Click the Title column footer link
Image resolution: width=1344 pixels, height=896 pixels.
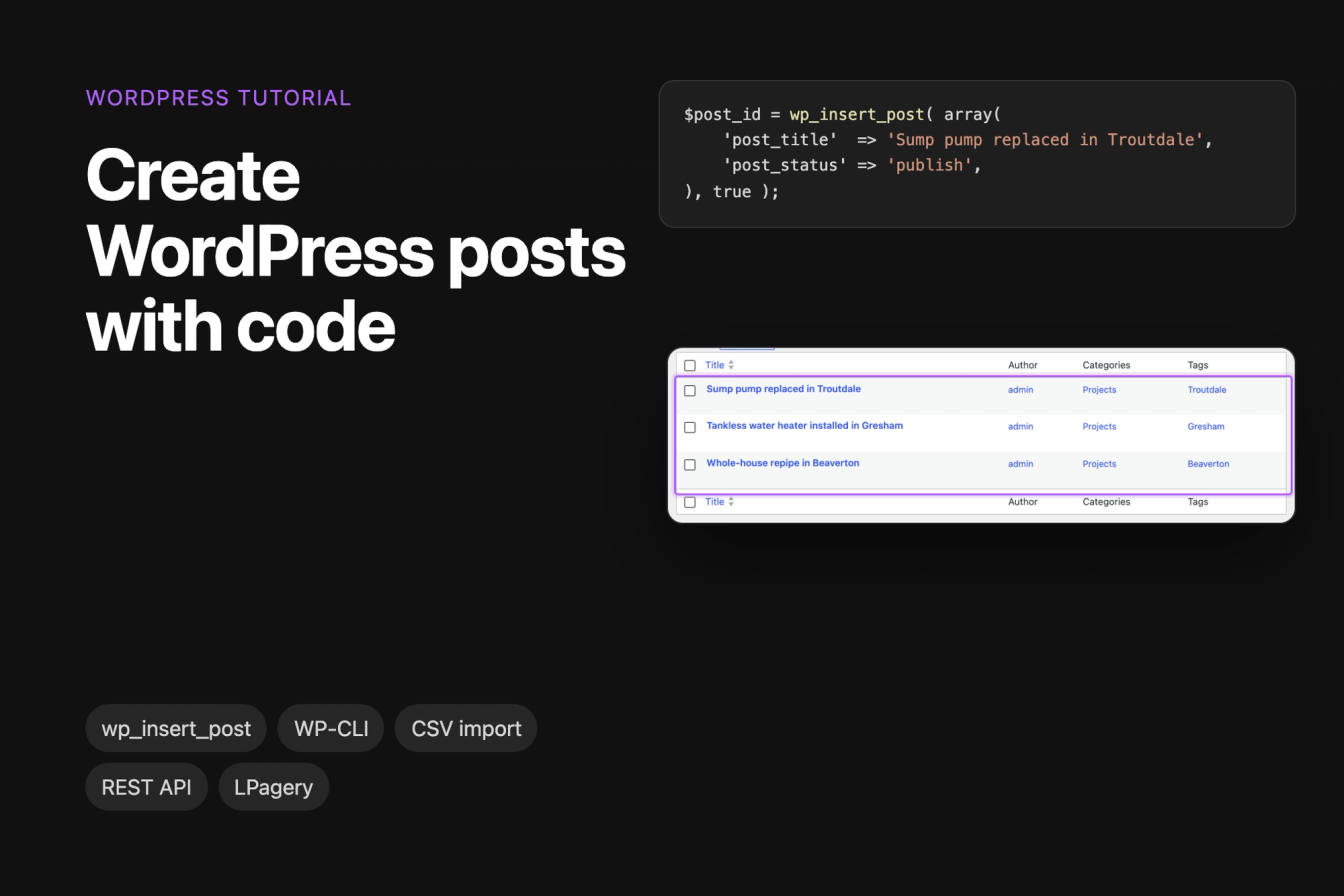(x=714, y=502)
